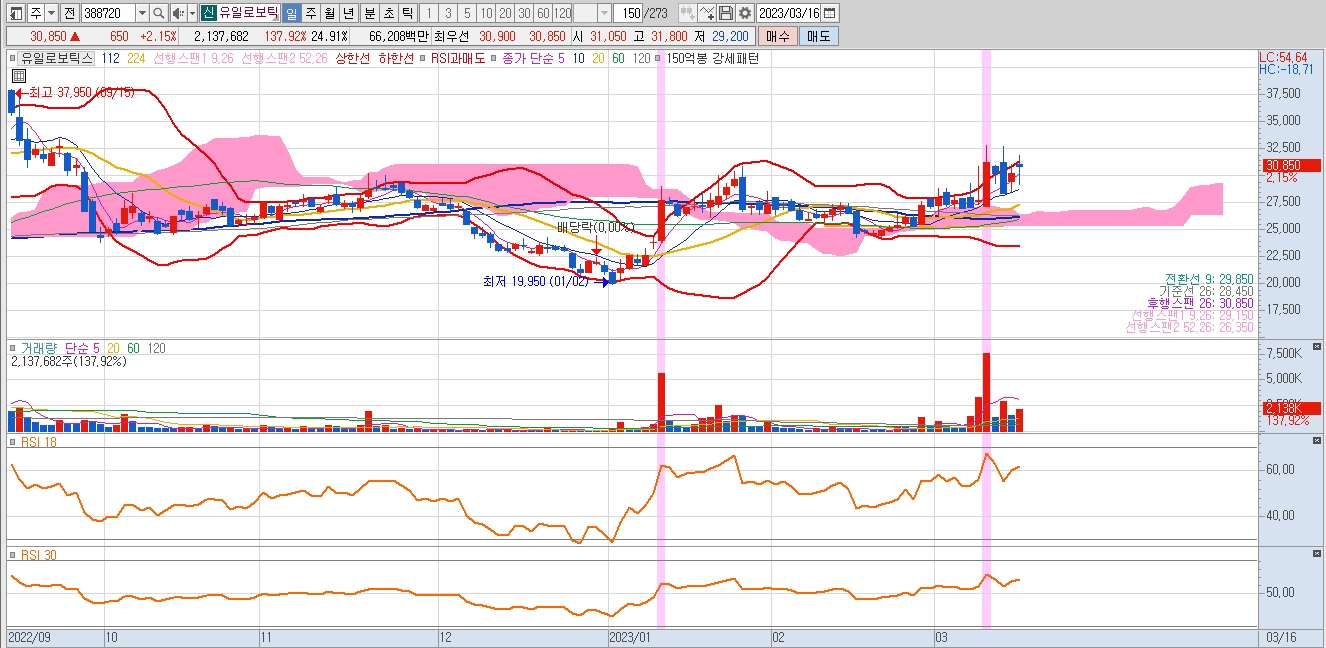Select 월 monthly period

pos(329,13)
